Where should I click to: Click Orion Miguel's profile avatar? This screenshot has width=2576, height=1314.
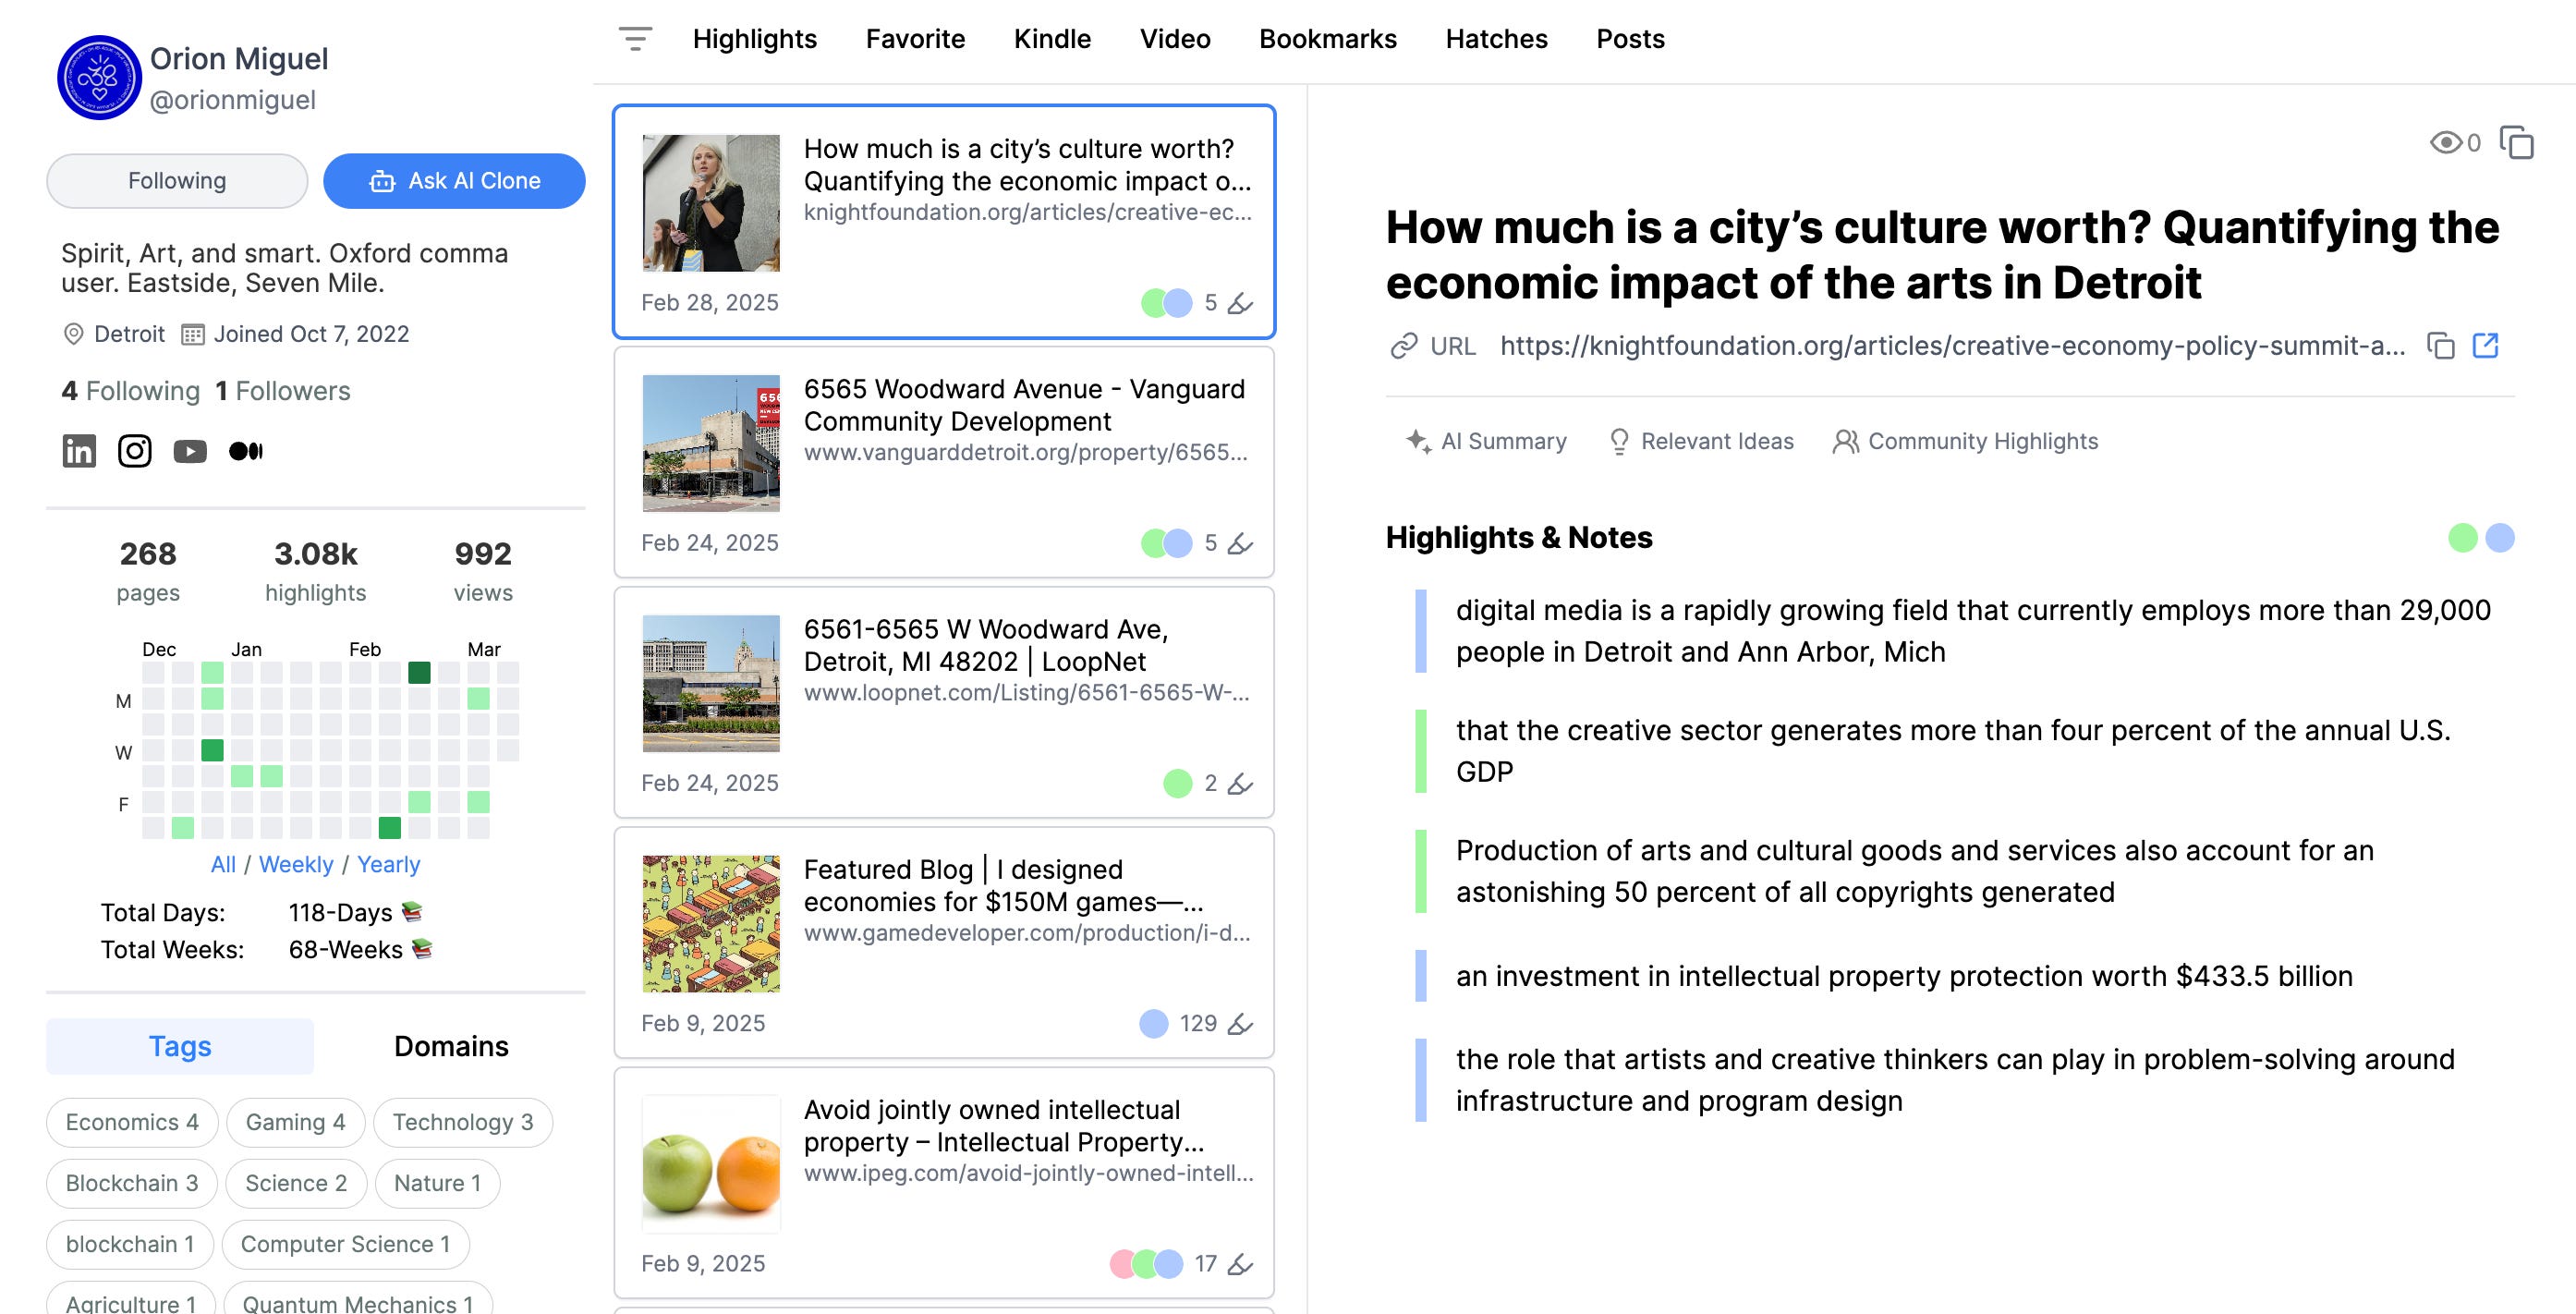pos(99,78)
